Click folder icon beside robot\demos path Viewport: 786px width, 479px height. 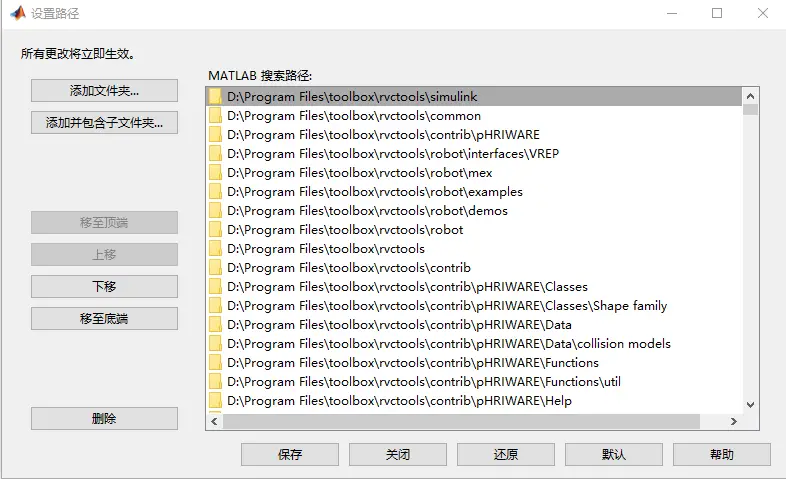click(216, 211)
